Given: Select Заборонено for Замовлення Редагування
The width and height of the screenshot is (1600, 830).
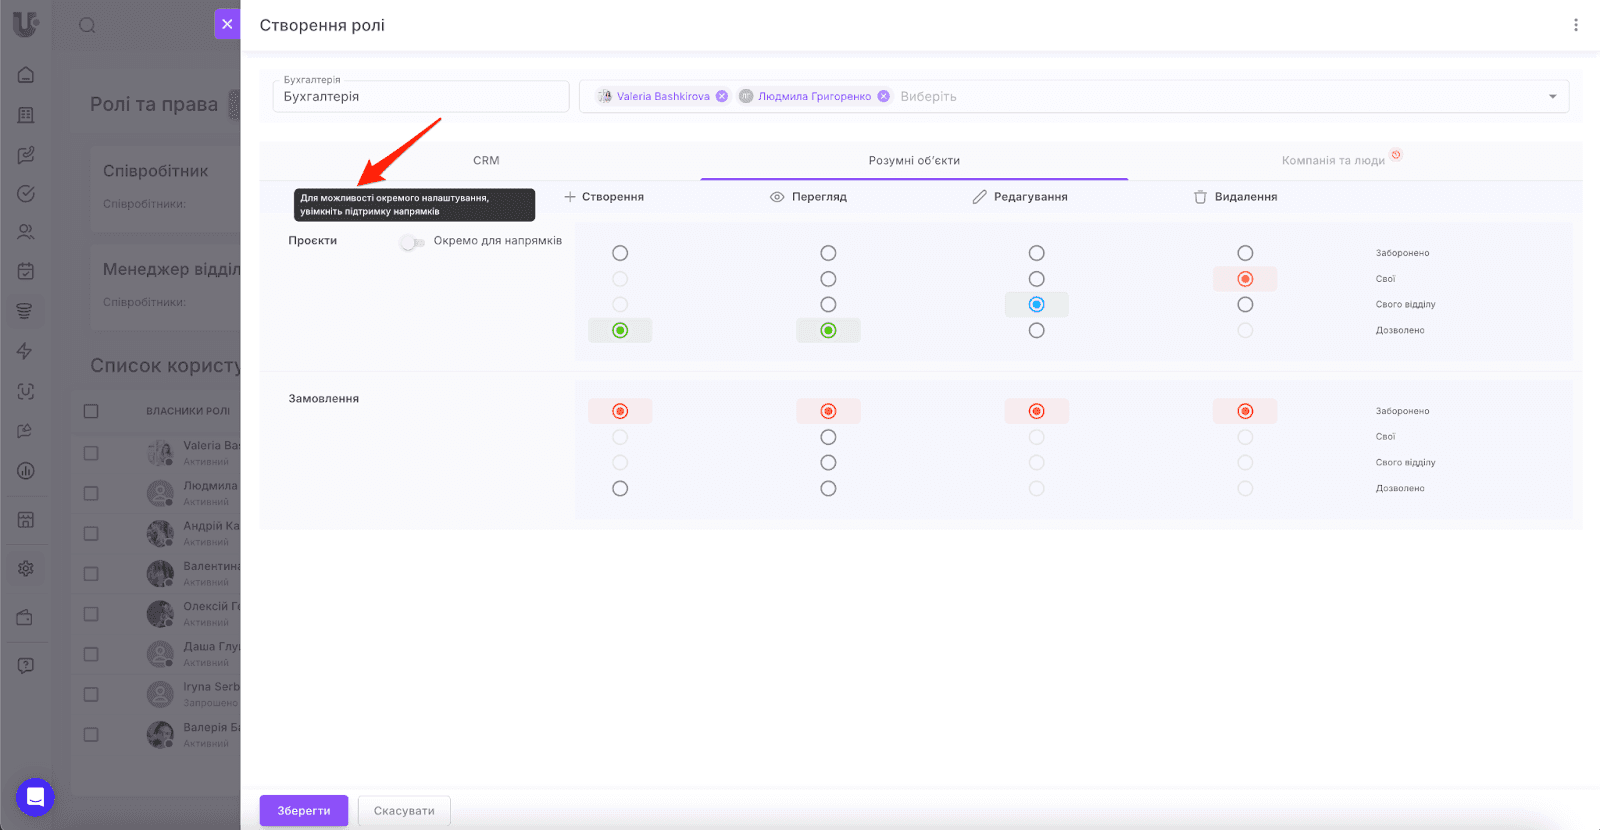Looking at the screenshot, I should tap(1036, 411).
